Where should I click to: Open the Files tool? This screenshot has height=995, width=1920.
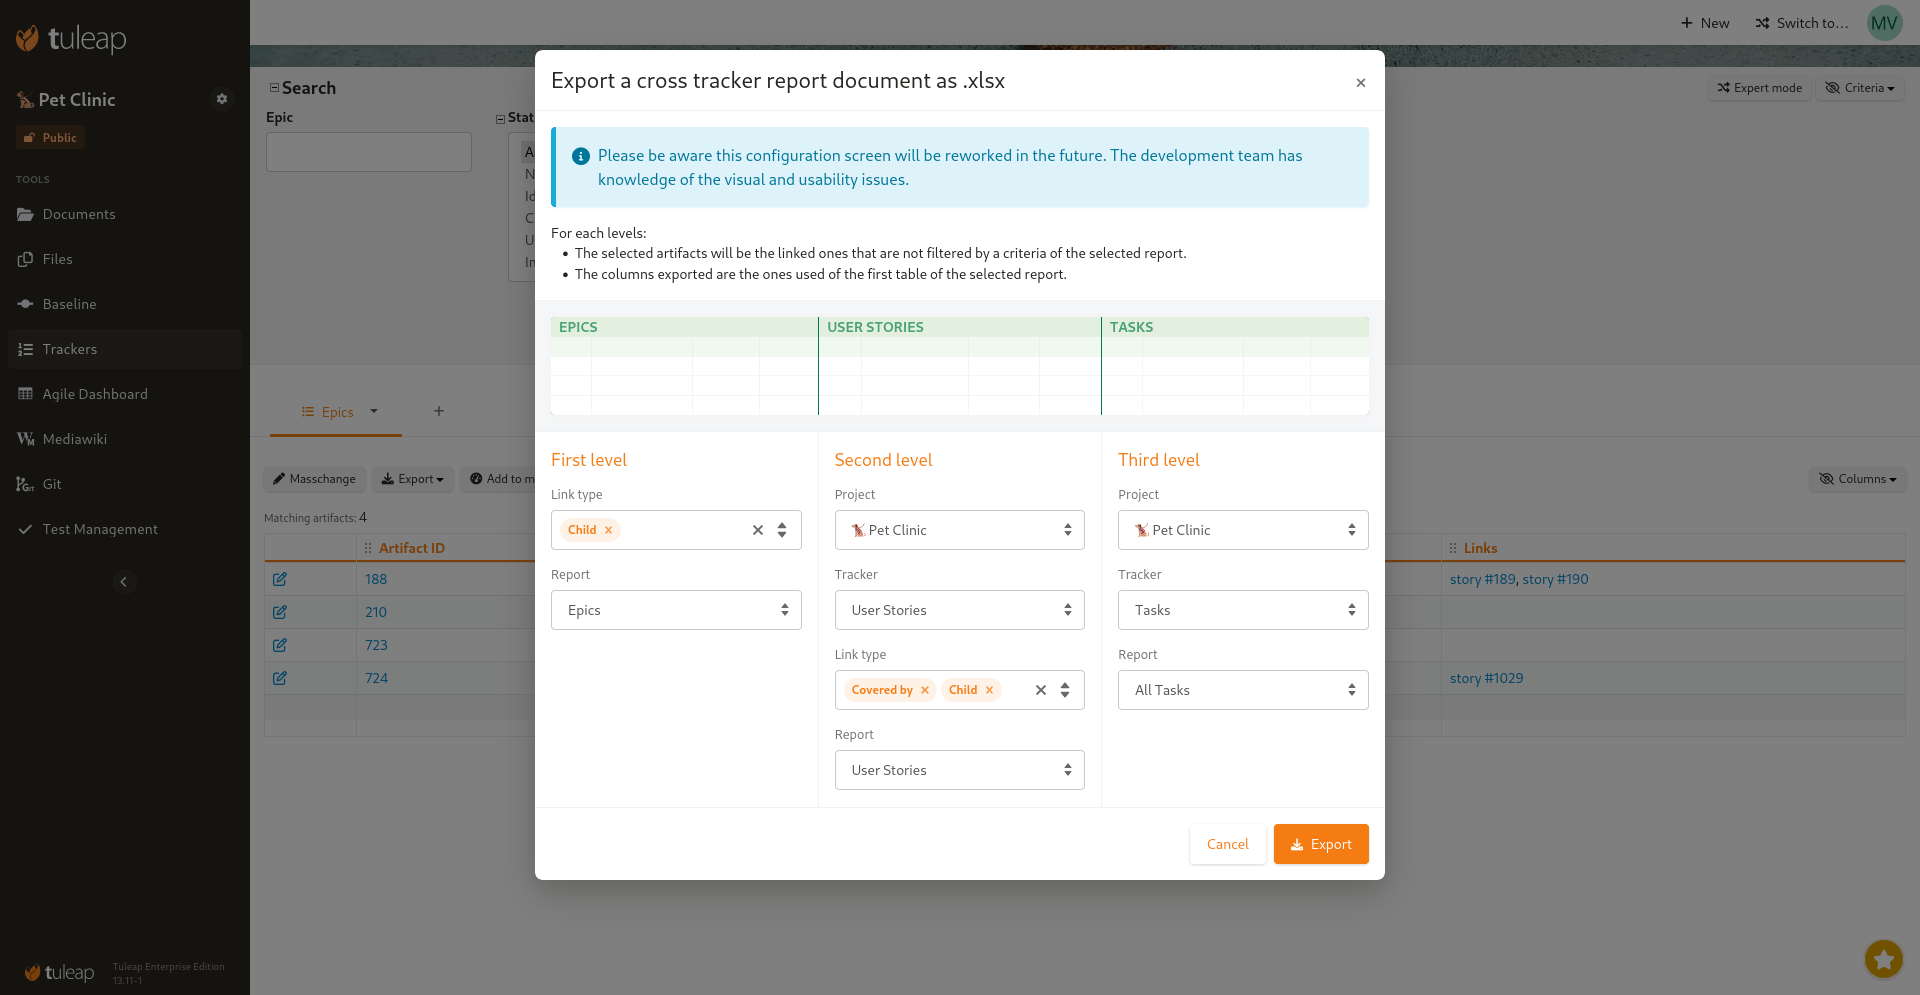pos(58,259)
